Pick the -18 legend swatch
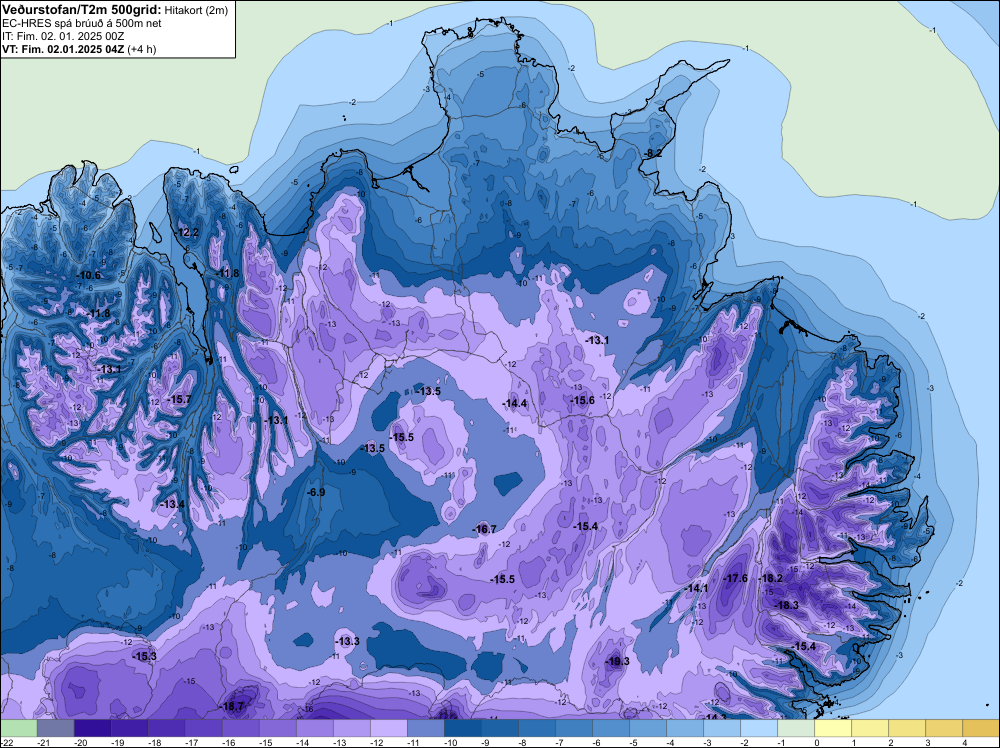1000x748 pixels. (x=167, y=728)
